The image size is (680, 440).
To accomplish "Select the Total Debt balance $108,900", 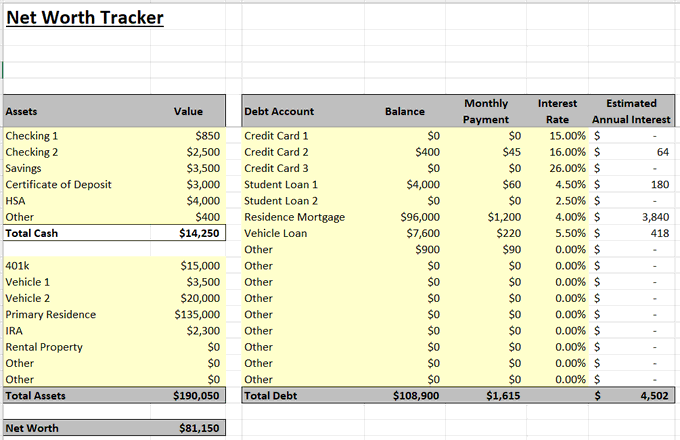I will pyautogui.click(x=416, y=396).
